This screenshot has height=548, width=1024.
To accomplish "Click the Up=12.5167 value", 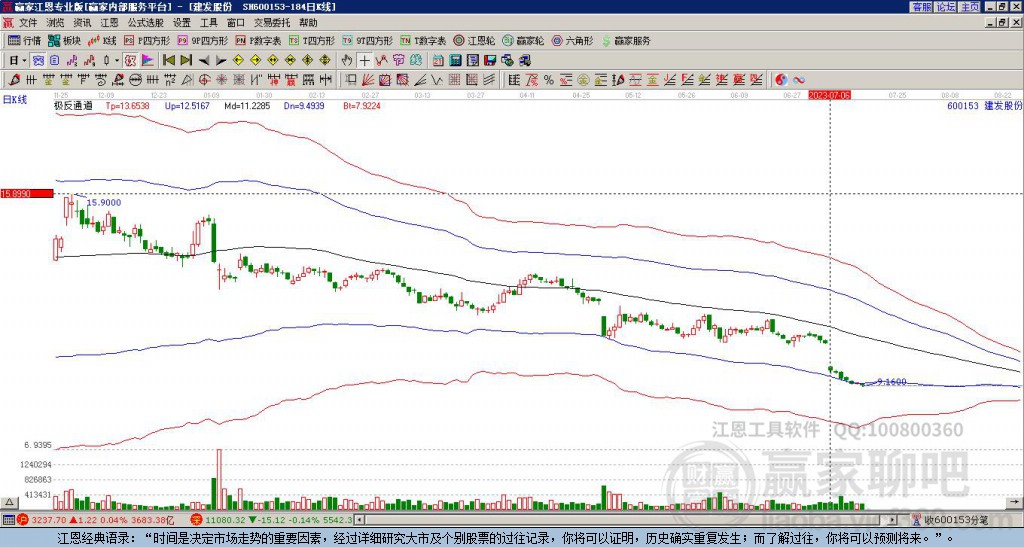I will click(x=187, y=105).
